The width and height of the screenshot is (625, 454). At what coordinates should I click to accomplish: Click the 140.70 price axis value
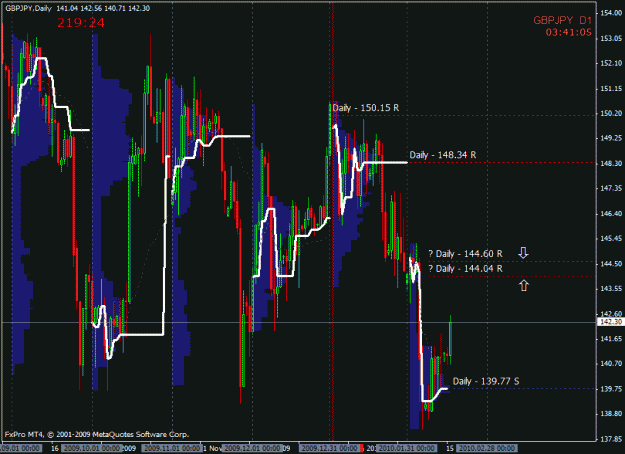[x=611, y=364]
